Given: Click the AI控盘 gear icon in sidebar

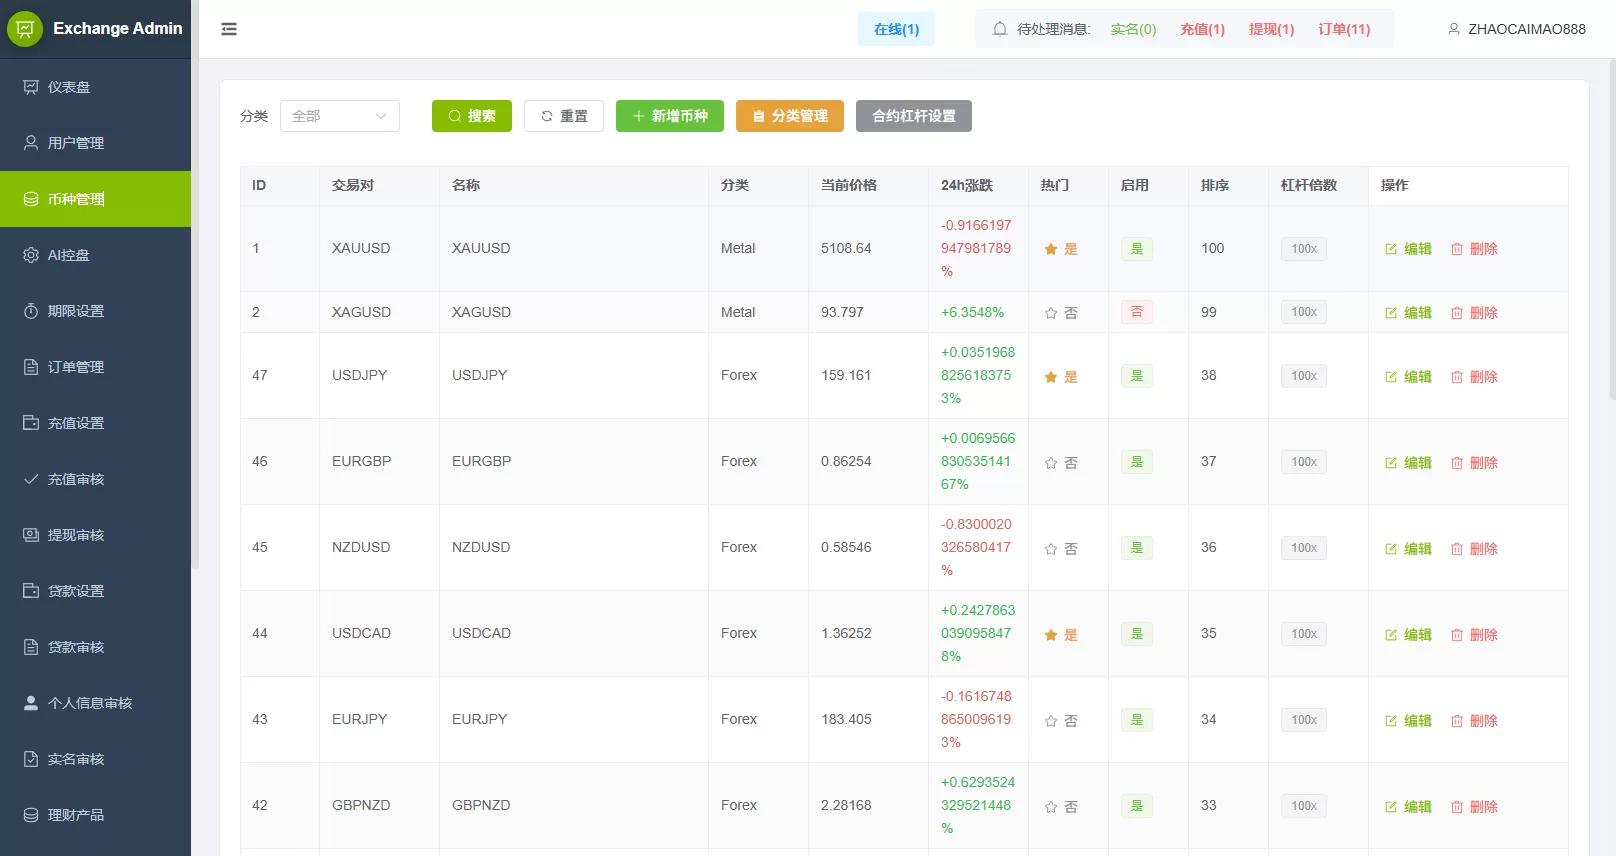Looking at the screenshot, I should tap(31, 255).
